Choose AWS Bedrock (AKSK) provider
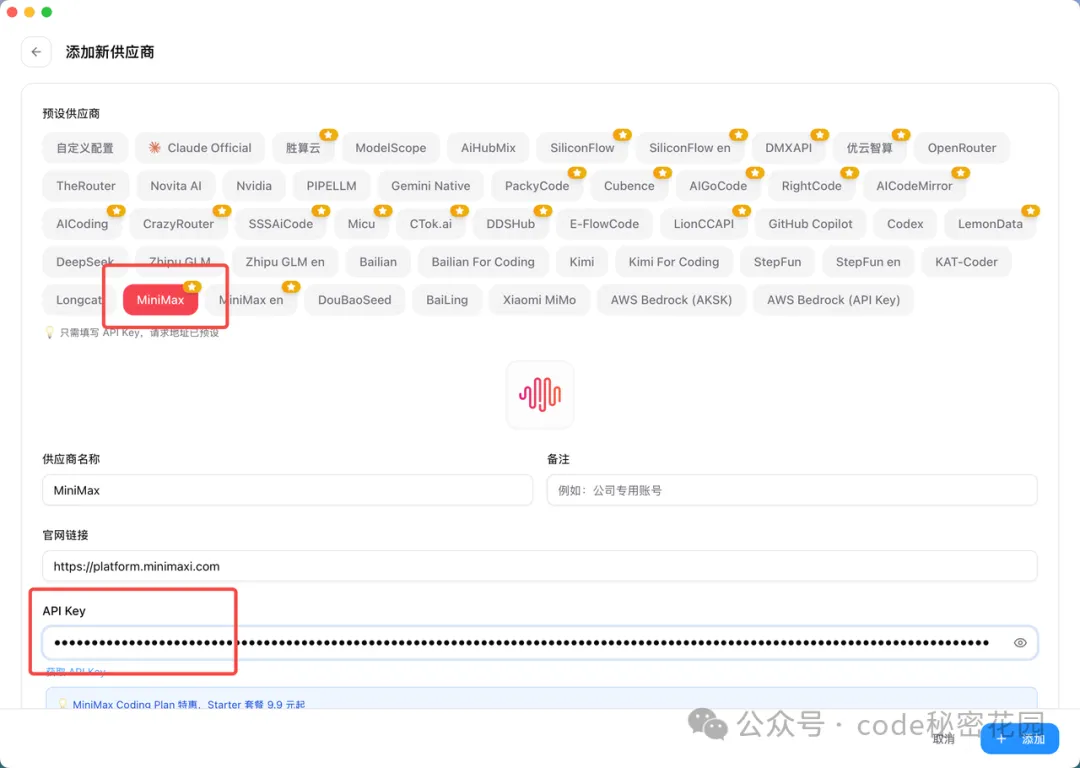 point(671,300)
